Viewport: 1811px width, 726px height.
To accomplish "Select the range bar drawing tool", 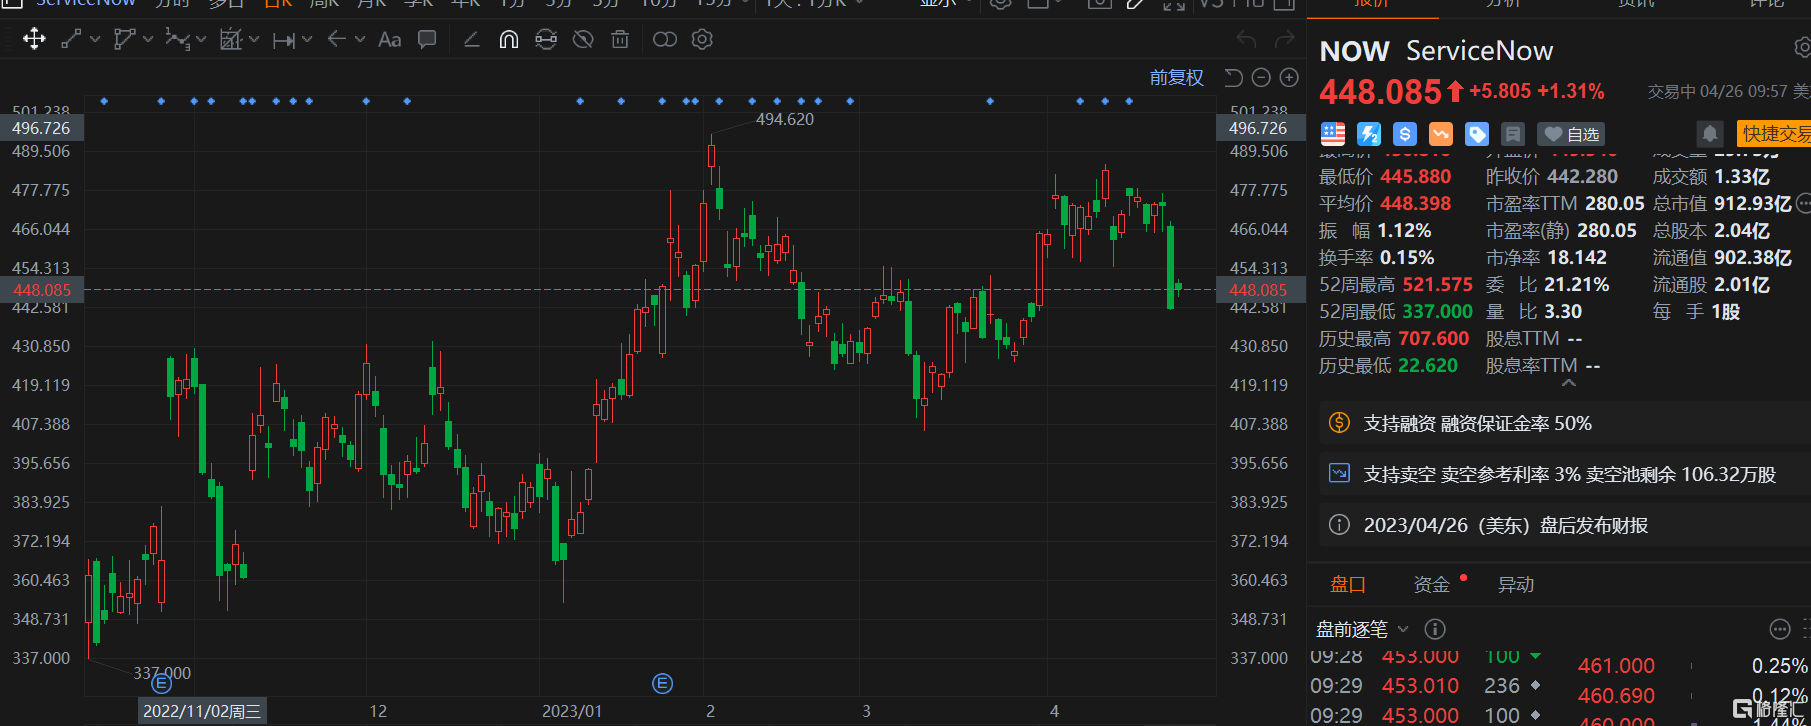I will [x=284, y=40].
